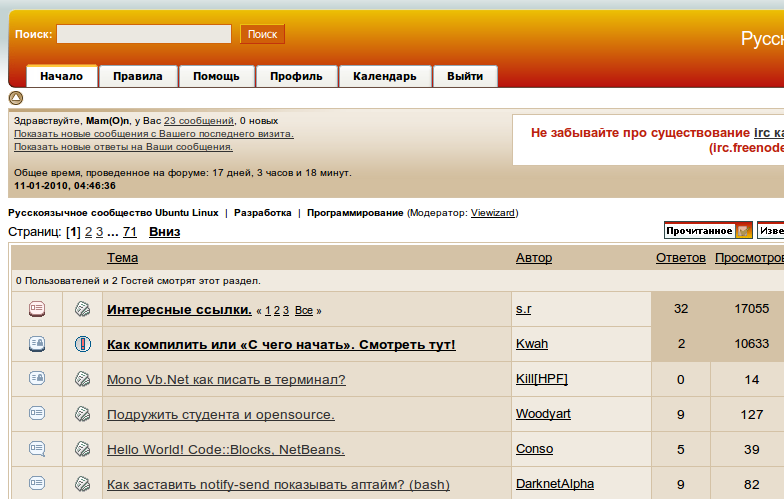The width and height of the screenshot is (784, 499).
Task: Focus the Поиск search input field
Action: [x=144, y=34]
